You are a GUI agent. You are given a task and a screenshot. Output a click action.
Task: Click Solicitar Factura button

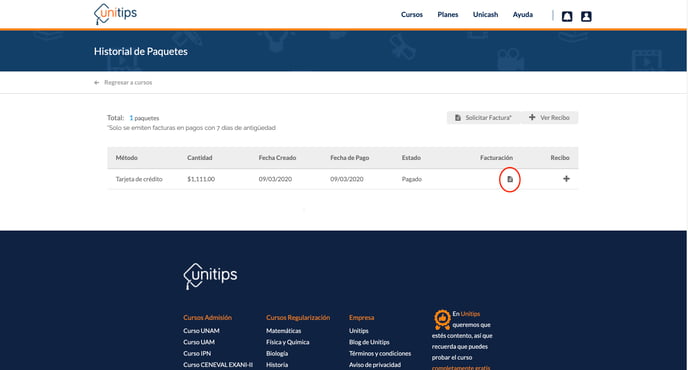click(483, 118)
